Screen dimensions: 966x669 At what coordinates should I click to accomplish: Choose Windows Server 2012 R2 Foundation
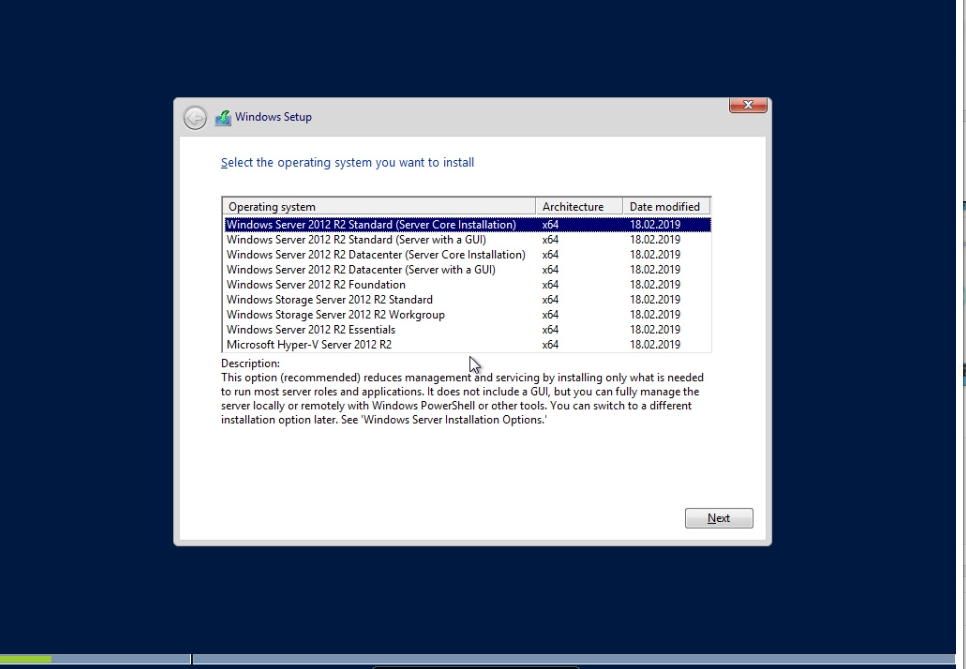point(468,285)
